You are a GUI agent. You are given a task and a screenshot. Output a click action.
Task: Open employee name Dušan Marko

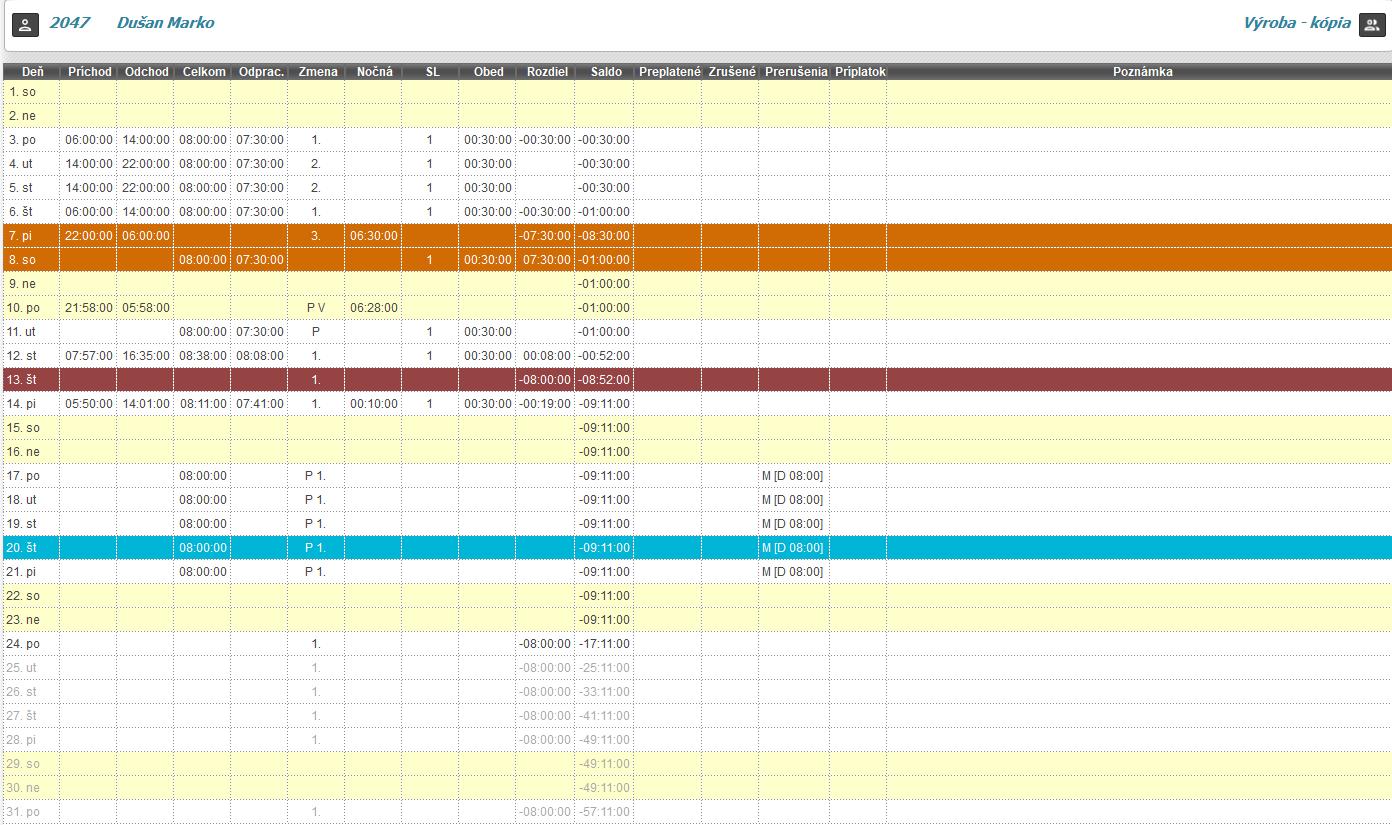click(x=165, y=23)
